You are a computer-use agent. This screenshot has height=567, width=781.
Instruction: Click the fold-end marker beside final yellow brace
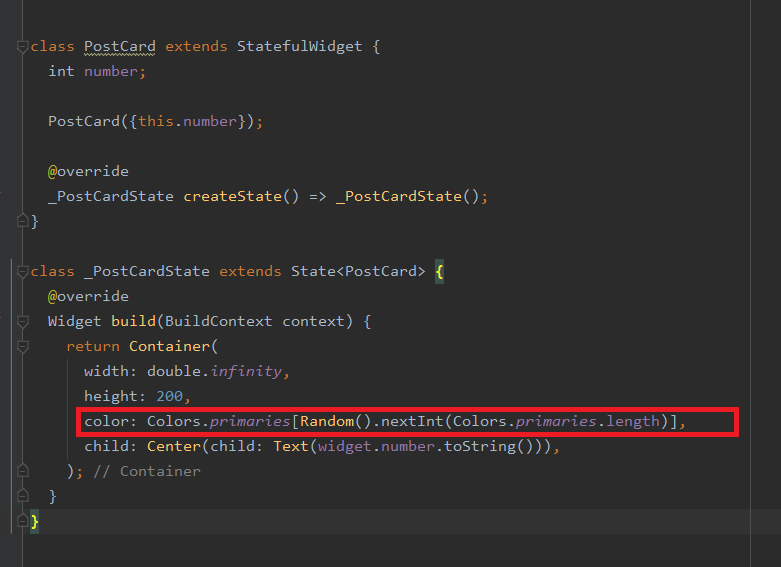[x=22, y=521]
